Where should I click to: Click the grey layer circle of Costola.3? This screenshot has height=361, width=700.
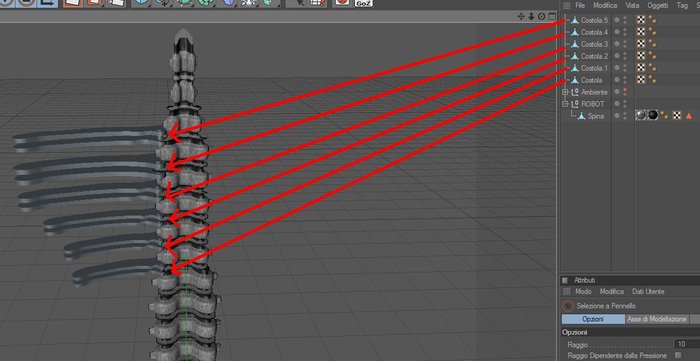pyautogui.click(x=617, y=44)
